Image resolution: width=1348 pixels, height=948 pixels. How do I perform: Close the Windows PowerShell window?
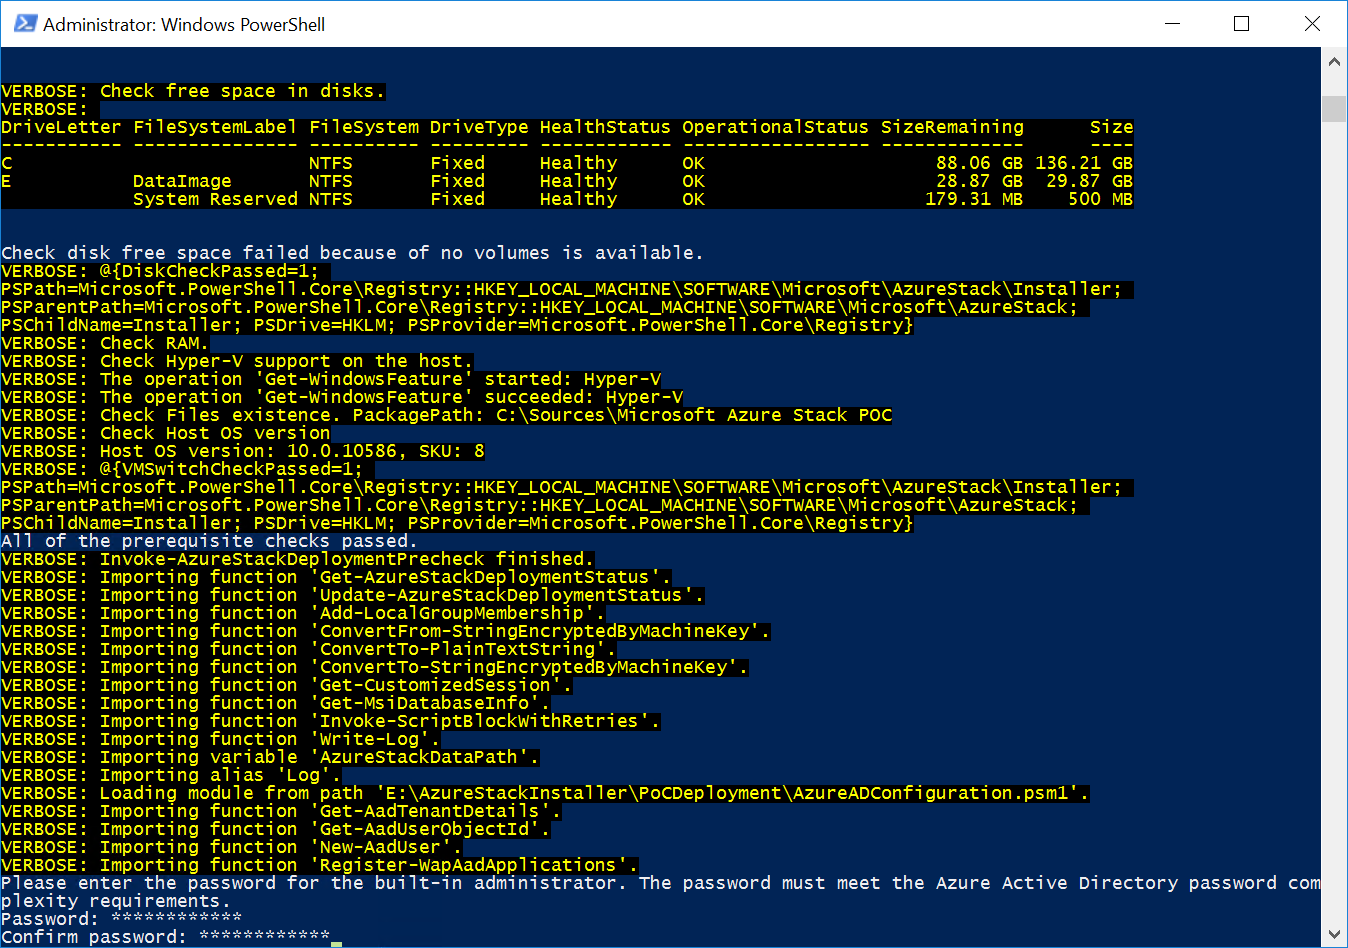1312,24
